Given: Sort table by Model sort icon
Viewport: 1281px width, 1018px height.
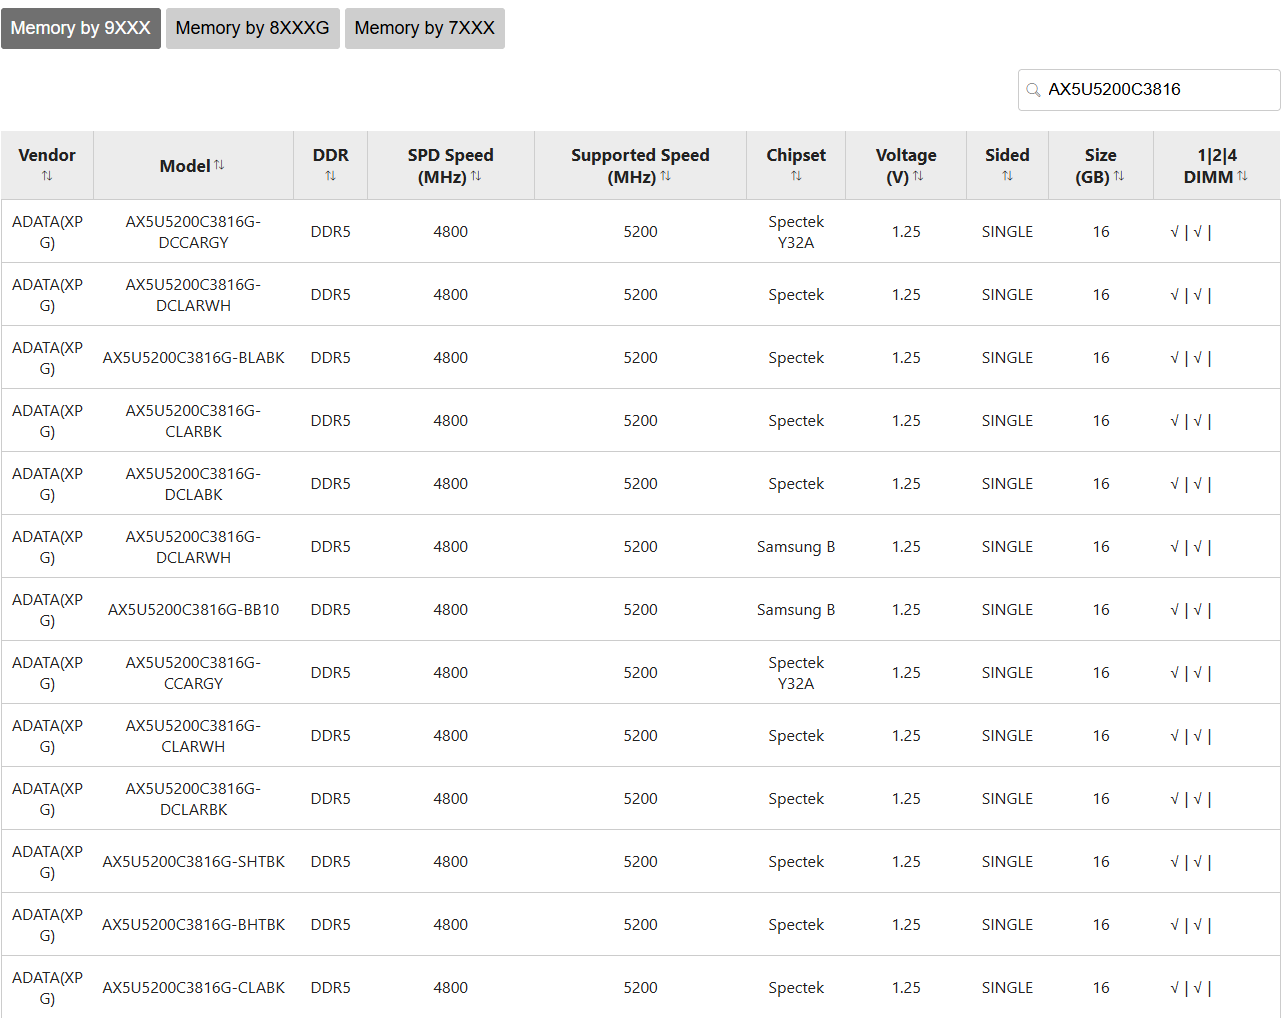Looking at the screenshot, I should point(219,165).
